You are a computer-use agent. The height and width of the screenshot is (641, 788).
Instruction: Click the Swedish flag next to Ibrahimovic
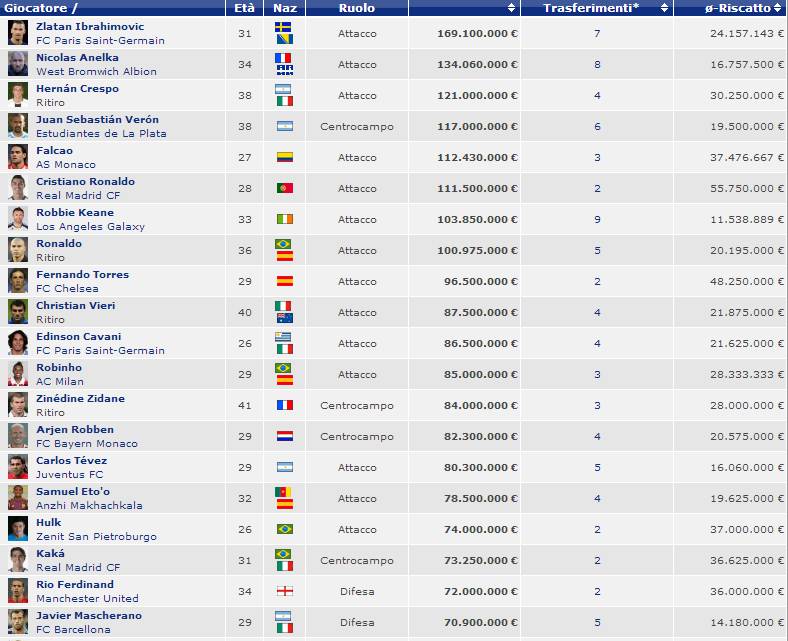[x=284, y=26]
